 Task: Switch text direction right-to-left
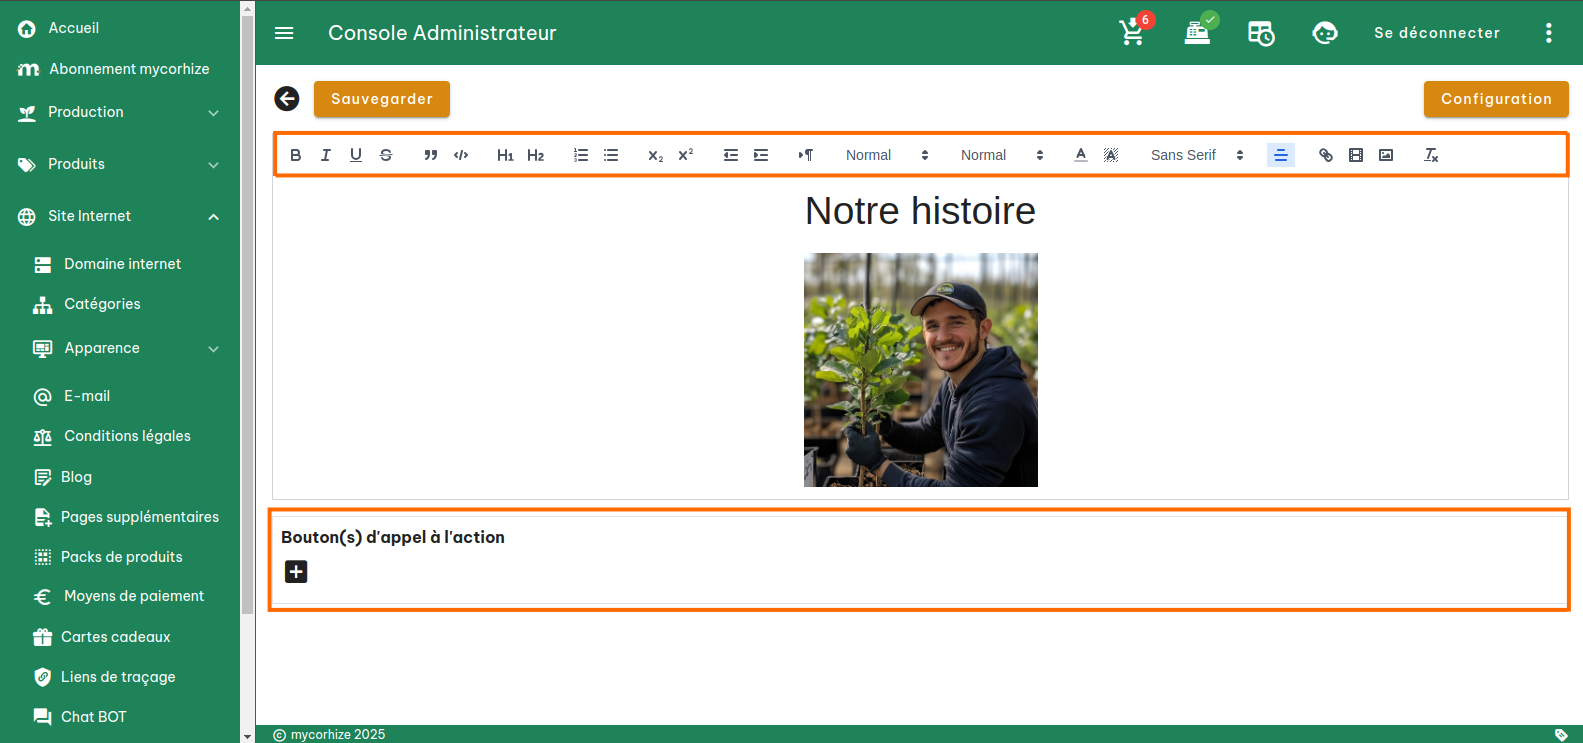806,155
